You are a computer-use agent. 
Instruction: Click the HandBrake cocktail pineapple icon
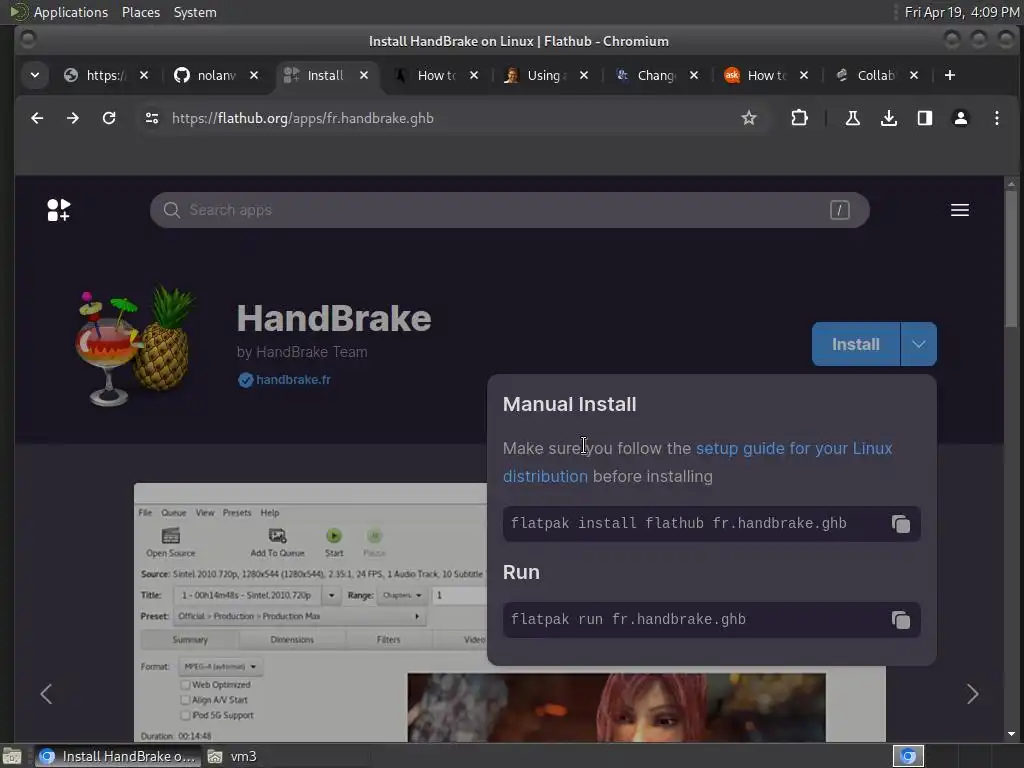point(136,346)
